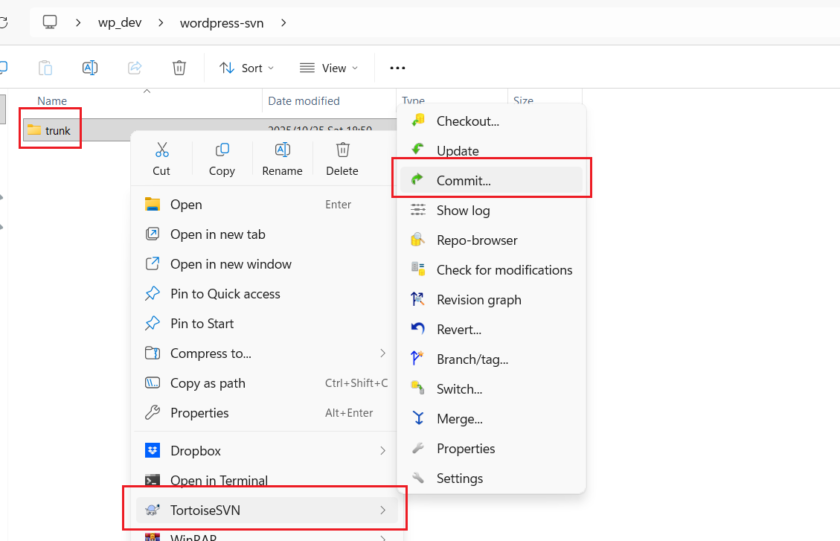The height and width of the screenshot is (541, 840).
Task: Click the toolbar Delete trash icon
Action: pos(179,68)
